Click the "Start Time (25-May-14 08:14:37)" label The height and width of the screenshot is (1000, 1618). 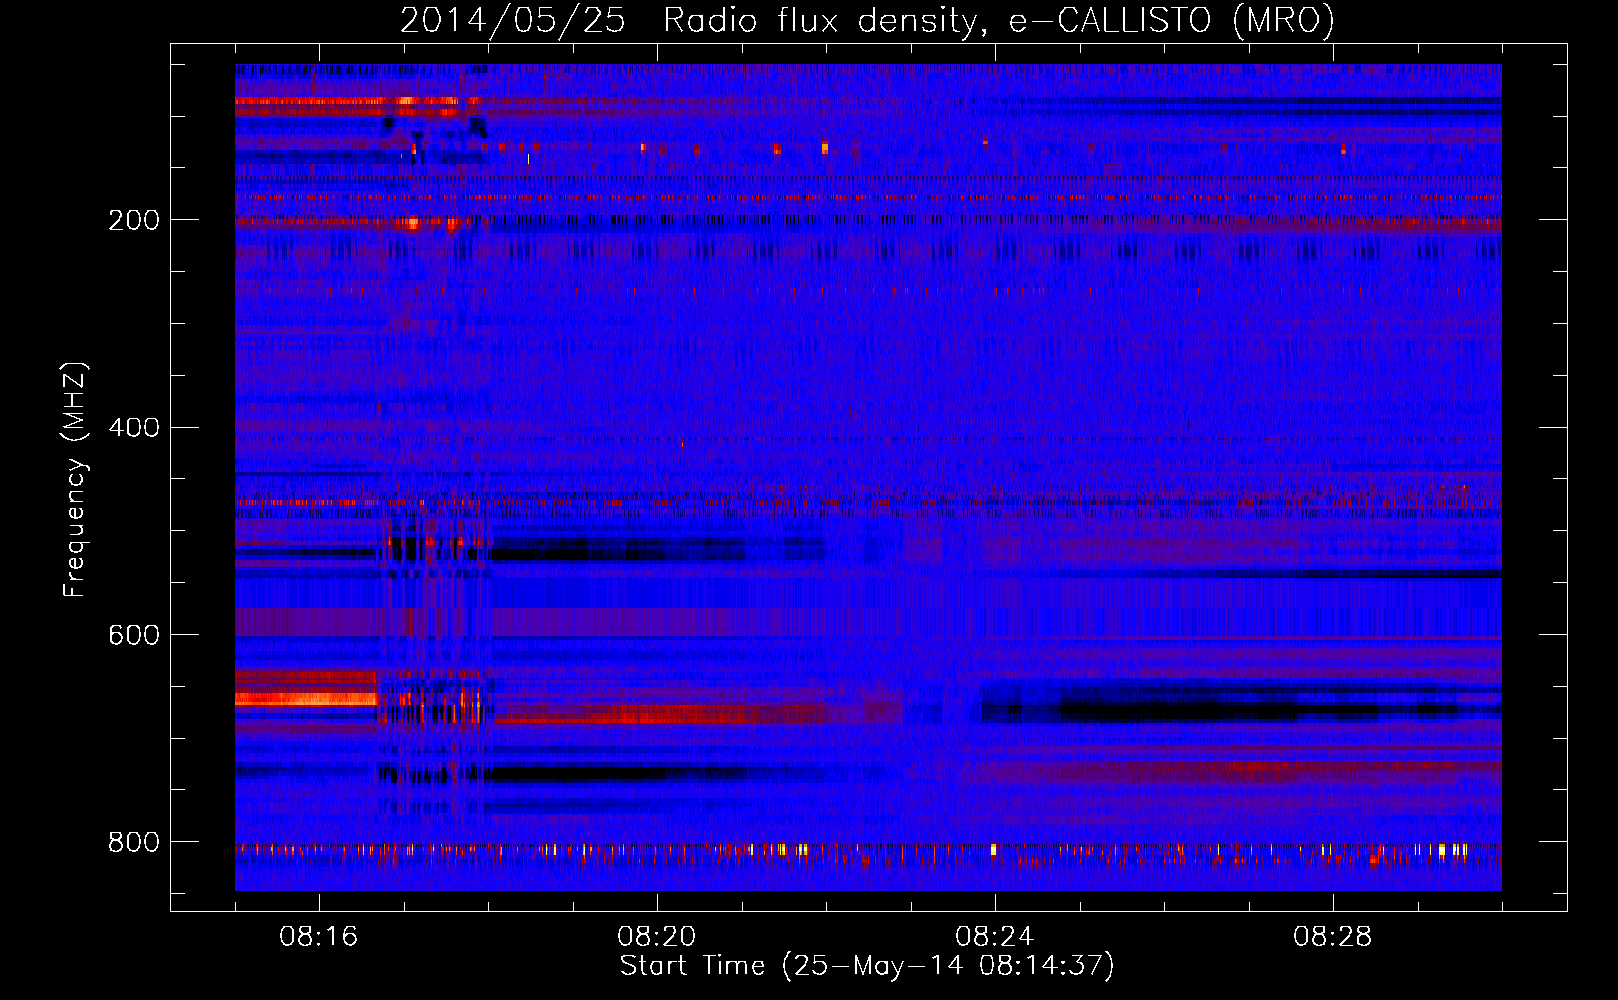867,966
